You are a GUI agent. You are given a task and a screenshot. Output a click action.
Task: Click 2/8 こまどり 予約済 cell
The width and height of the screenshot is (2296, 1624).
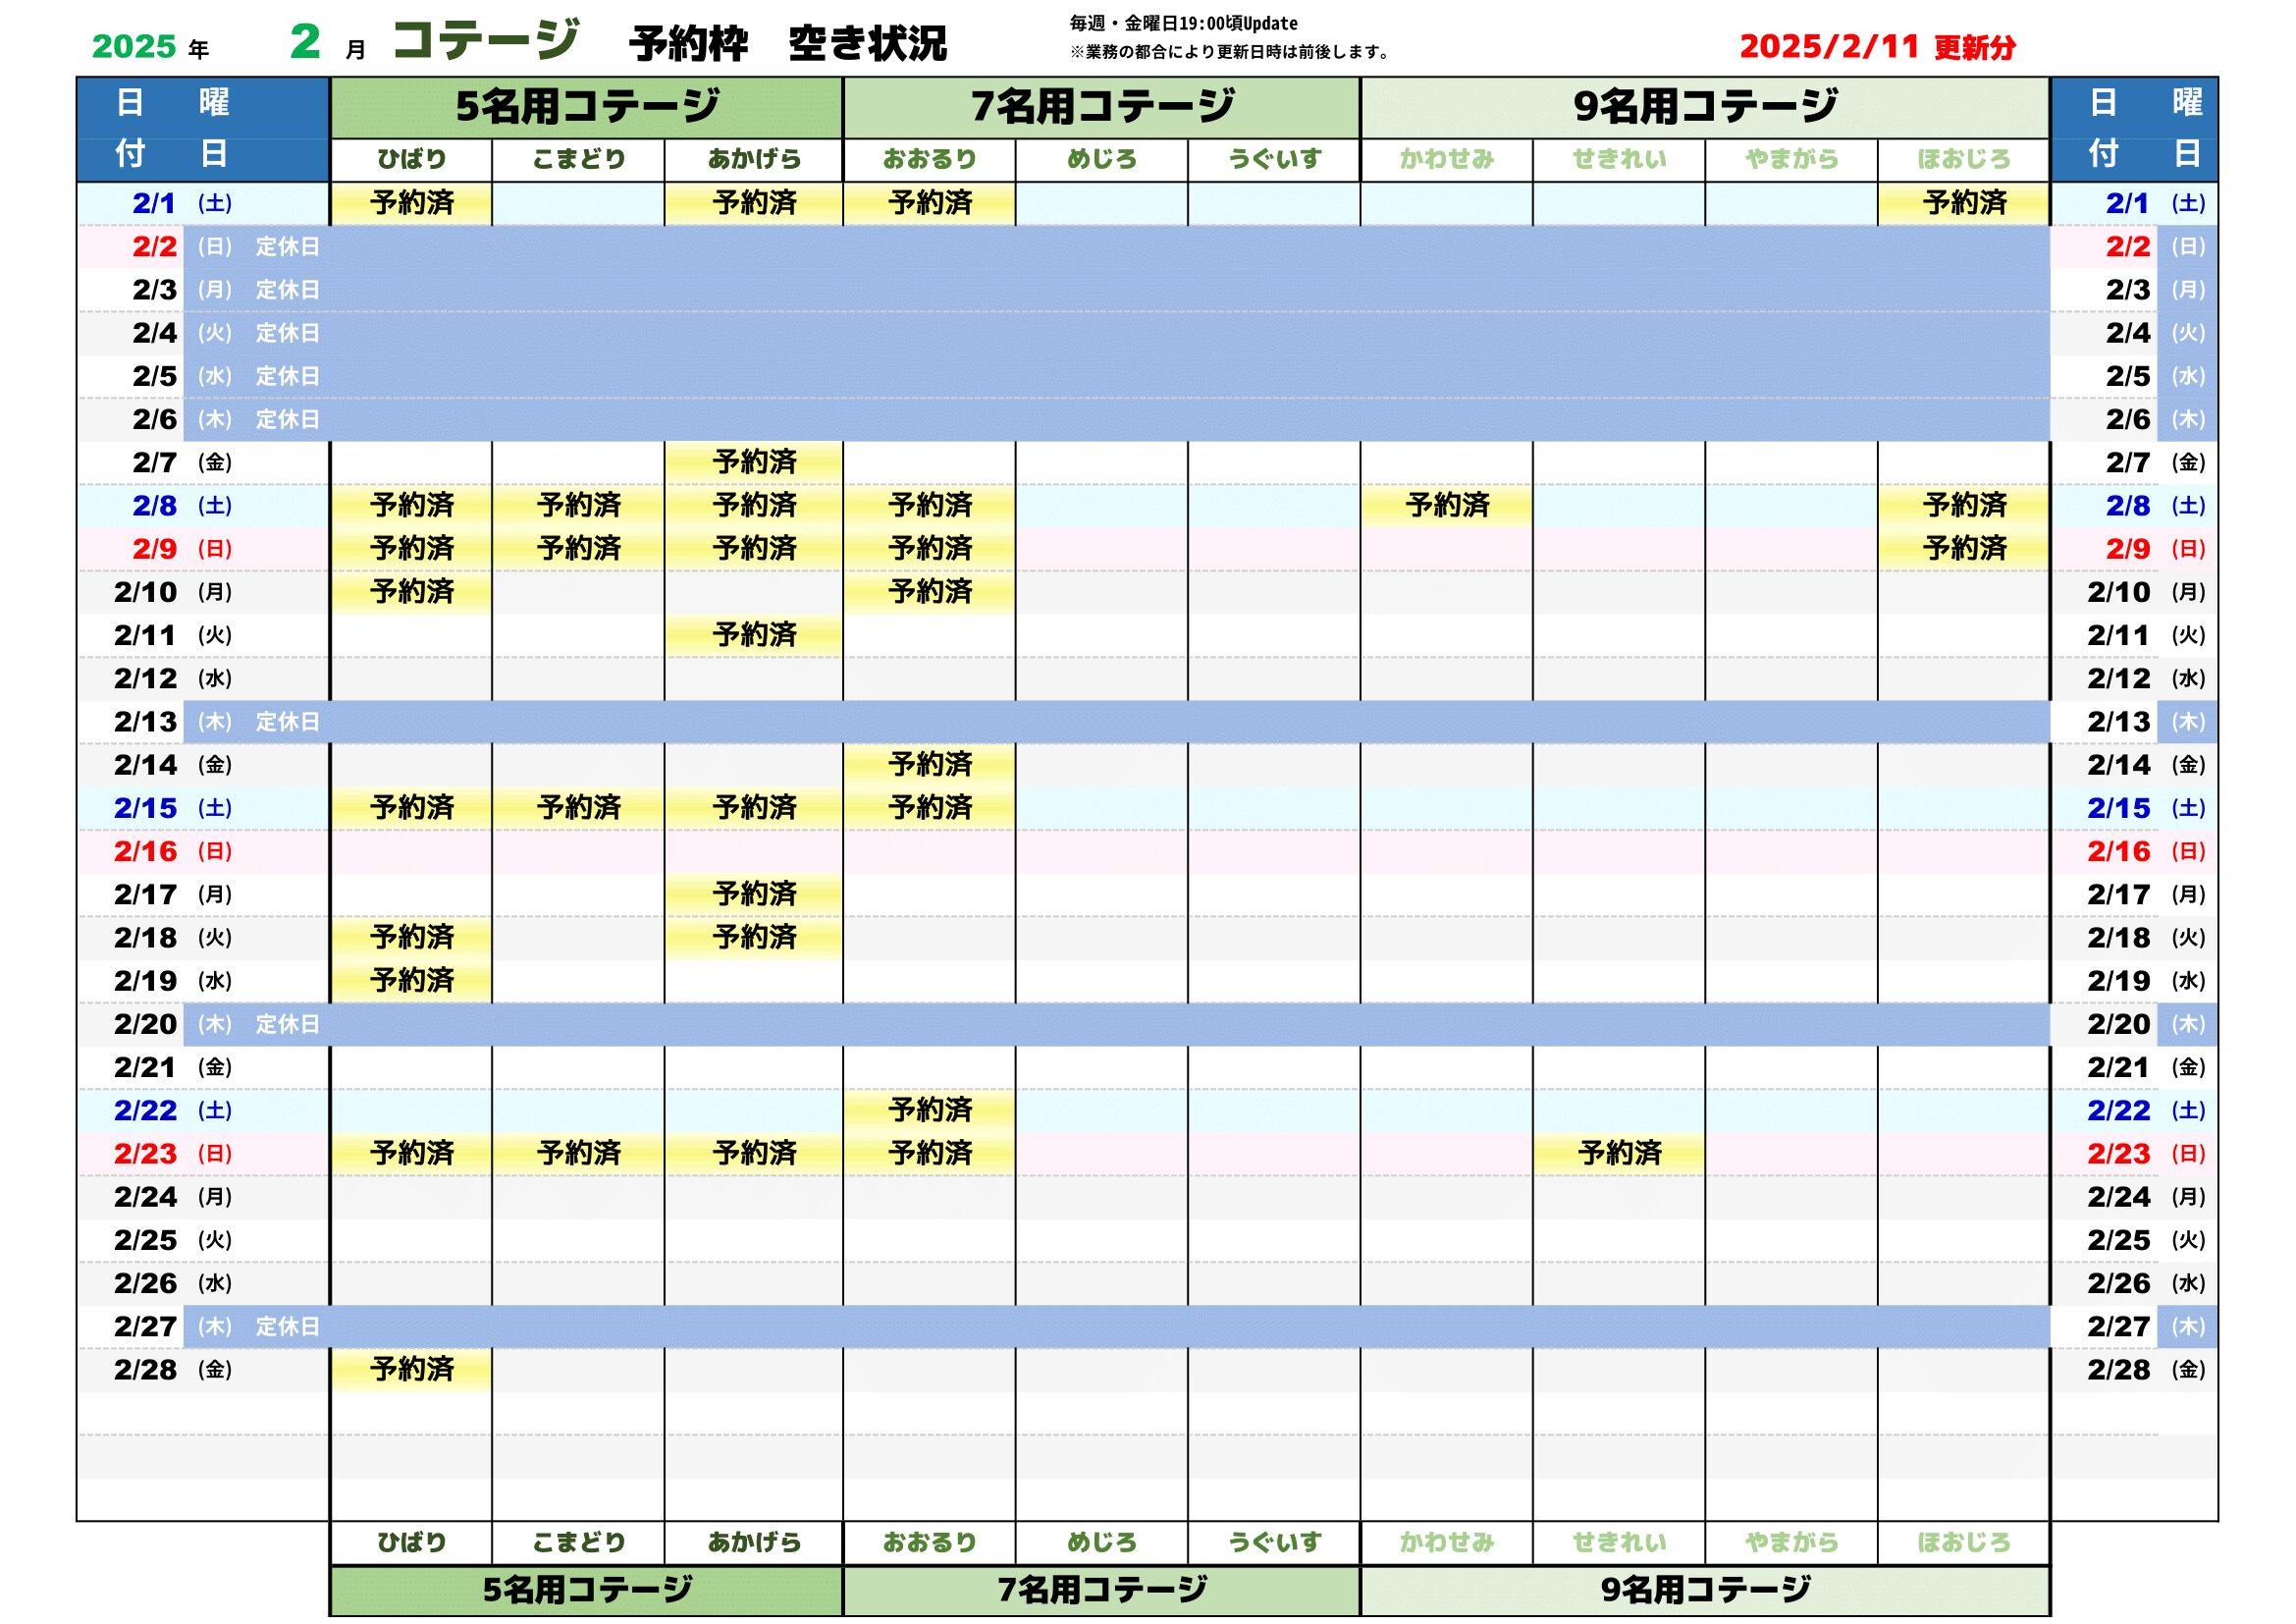tap(578, 506)
